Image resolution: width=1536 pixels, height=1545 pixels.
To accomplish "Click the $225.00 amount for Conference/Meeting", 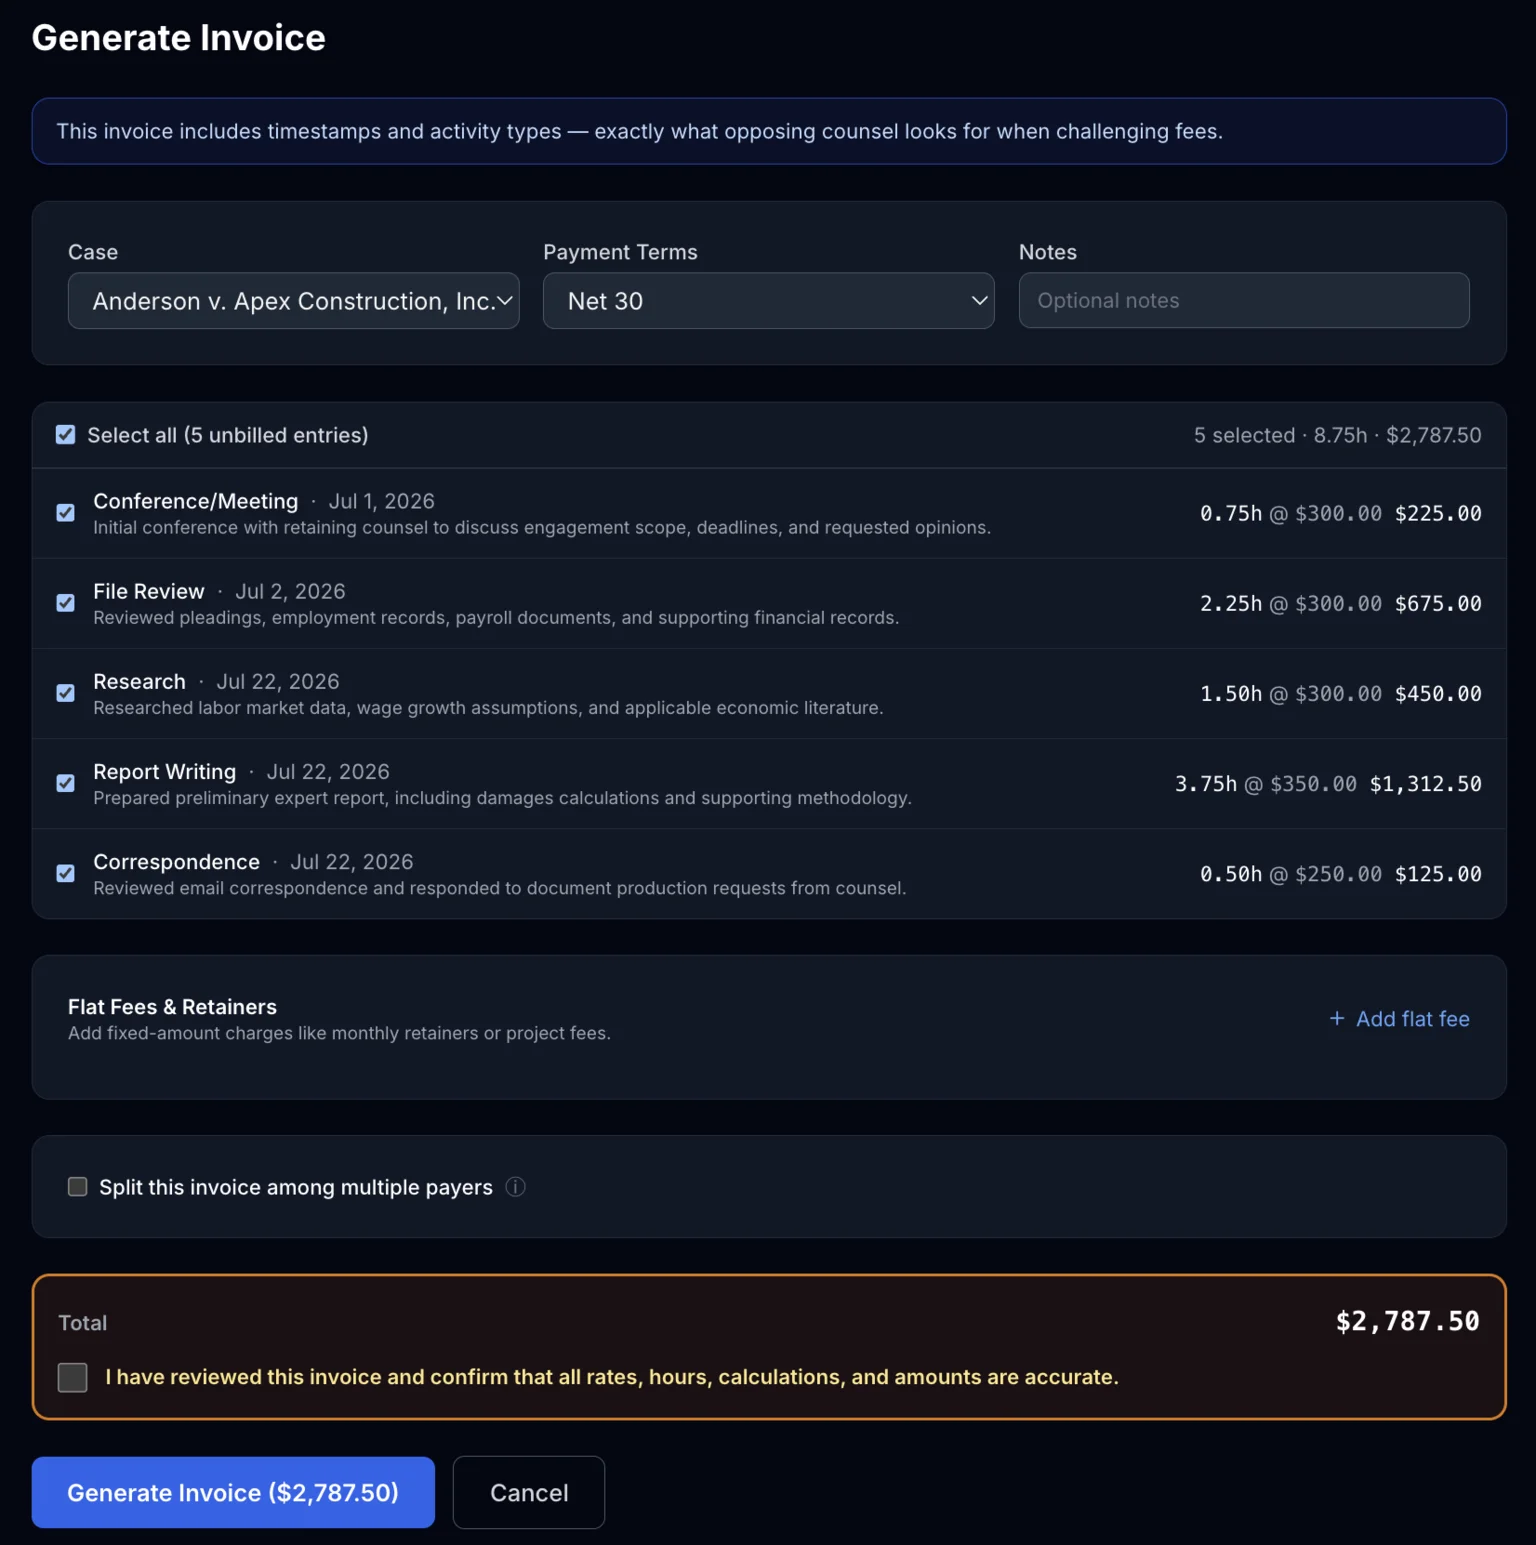I will pyautogui.click(x=1438, y=513).
